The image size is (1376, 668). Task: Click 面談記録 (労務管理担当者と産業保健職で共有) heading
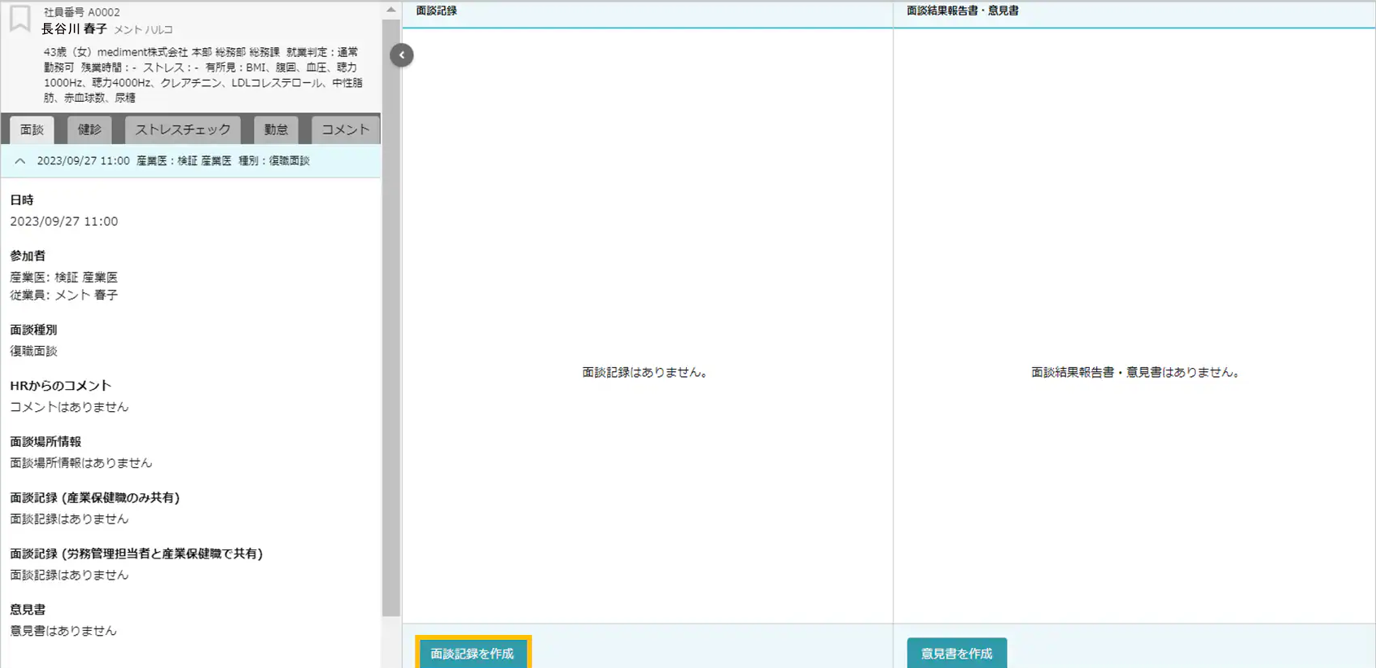click(136, 554)
